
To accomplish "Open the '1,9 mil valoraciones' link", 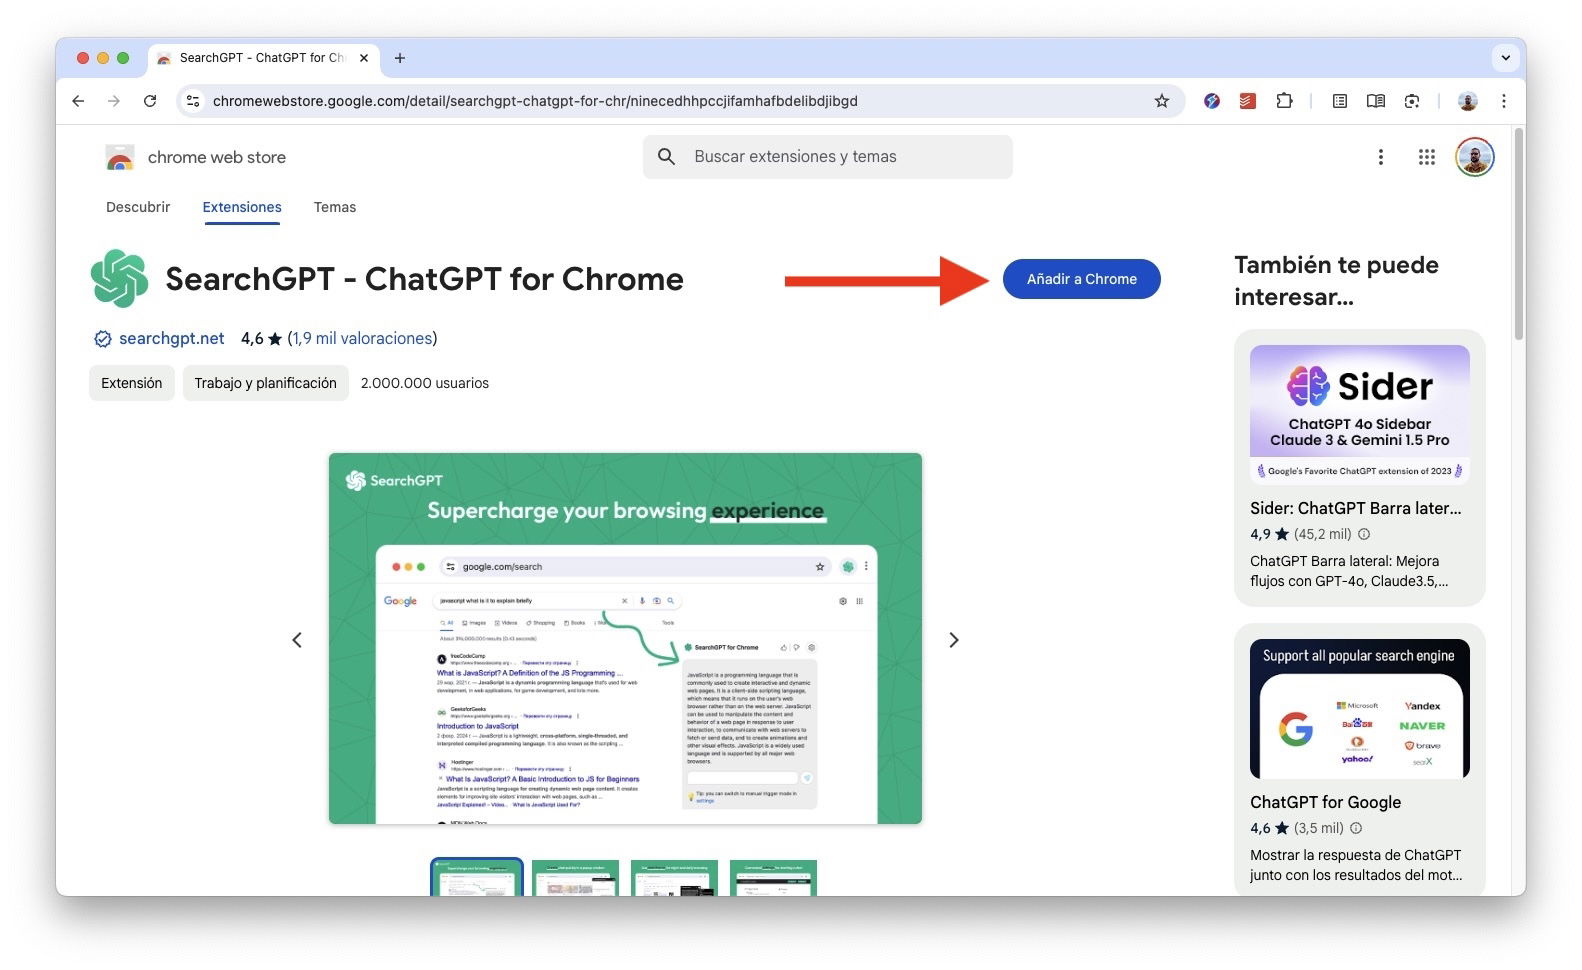I will (363, 338).
